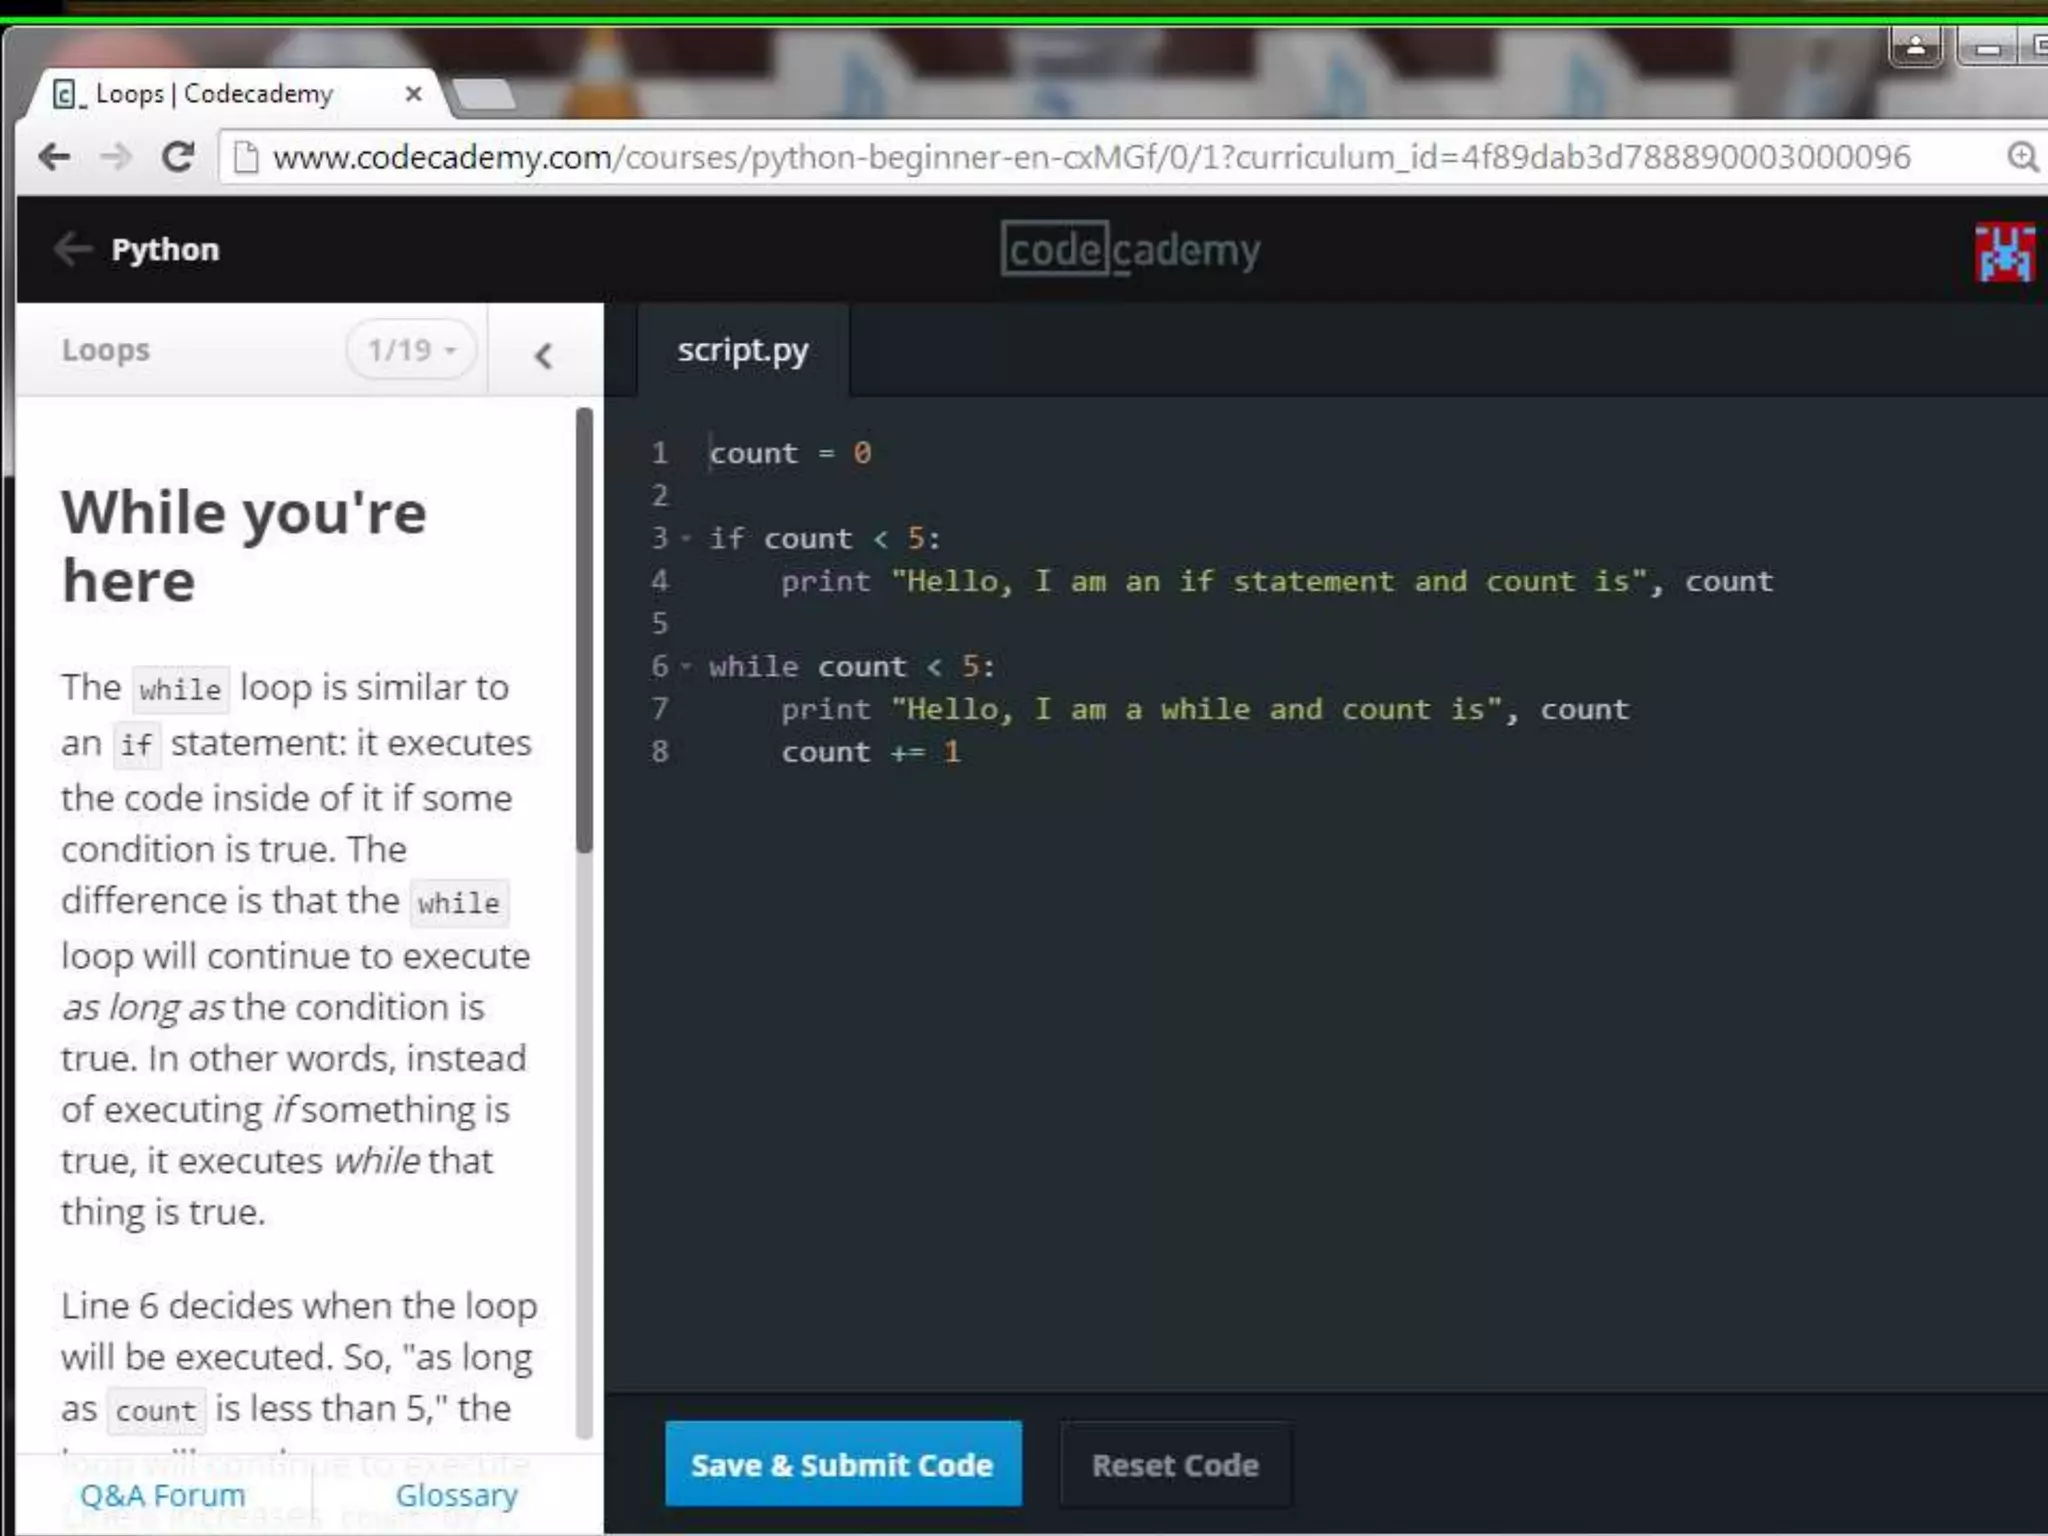Click Save & Submit Code button
The image size is (2048, 1536).
(x=842, y=1464)
